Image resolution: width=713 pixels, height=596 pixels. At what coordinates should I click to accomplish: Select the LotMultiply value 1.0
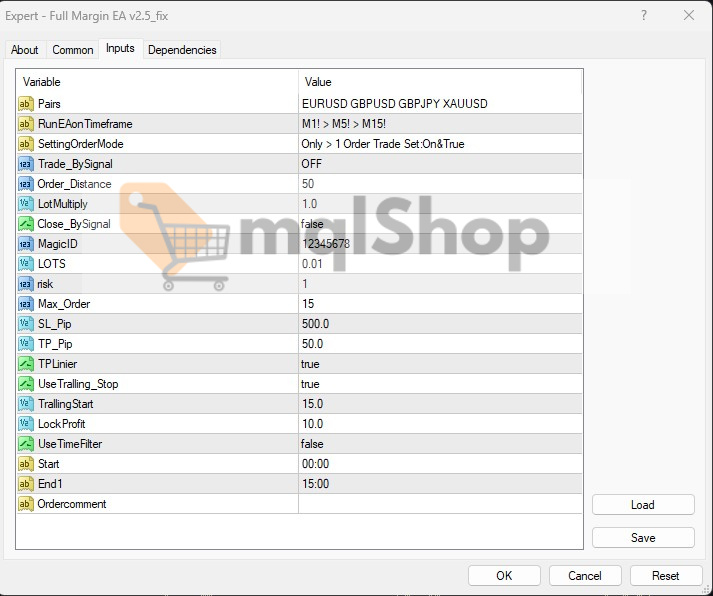[440, 204]
